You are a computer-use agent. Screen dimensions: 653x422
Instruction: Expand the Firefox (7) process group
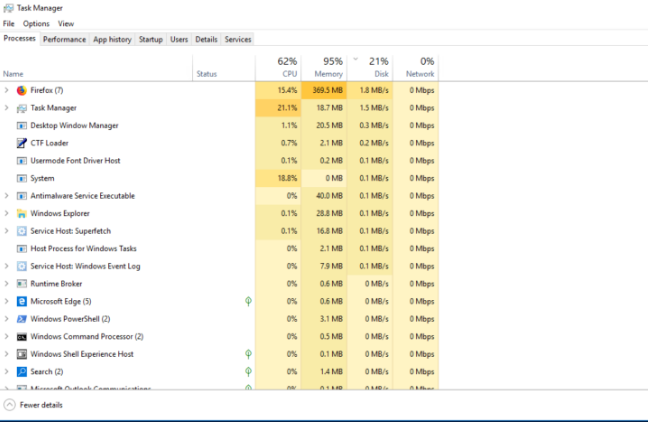click(x=6, y=90)
